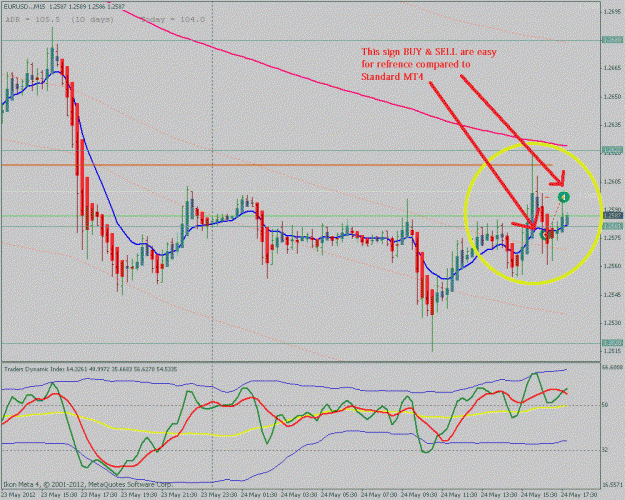625x500 pixels.
Task: Select the Today = 104.0 label
Action: pyautogui.click(x=173, y=19)
